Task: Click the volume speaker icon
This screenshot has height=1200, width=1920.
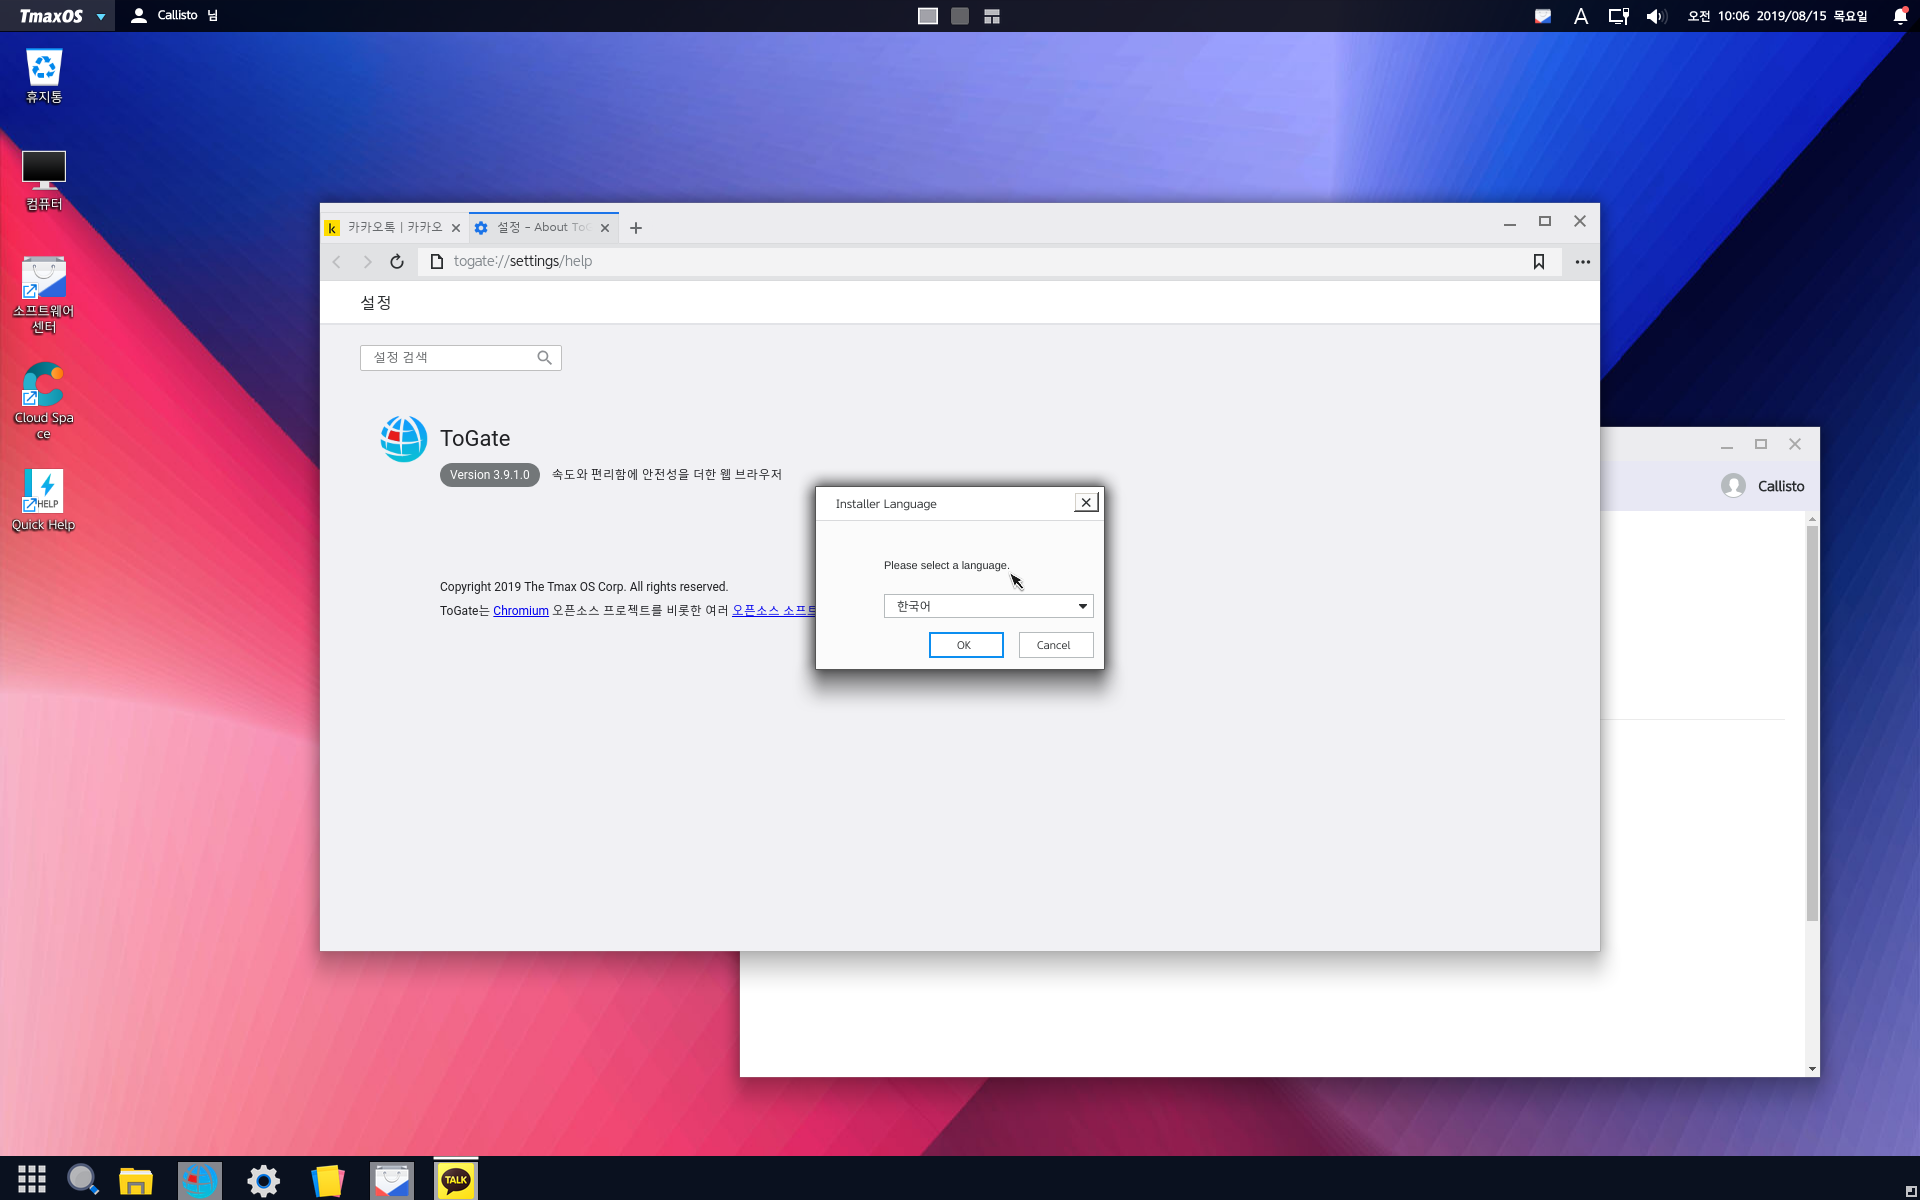Action: pos(1656,16)
